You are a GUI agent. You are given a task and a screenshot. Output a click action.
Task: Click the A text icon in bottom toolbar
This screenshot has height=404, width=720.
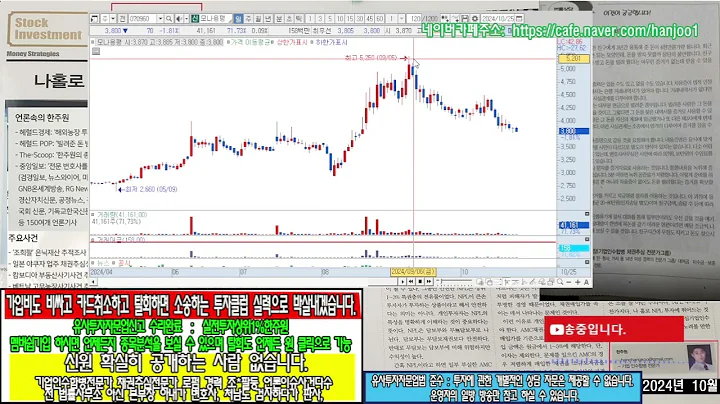point(586,282)
